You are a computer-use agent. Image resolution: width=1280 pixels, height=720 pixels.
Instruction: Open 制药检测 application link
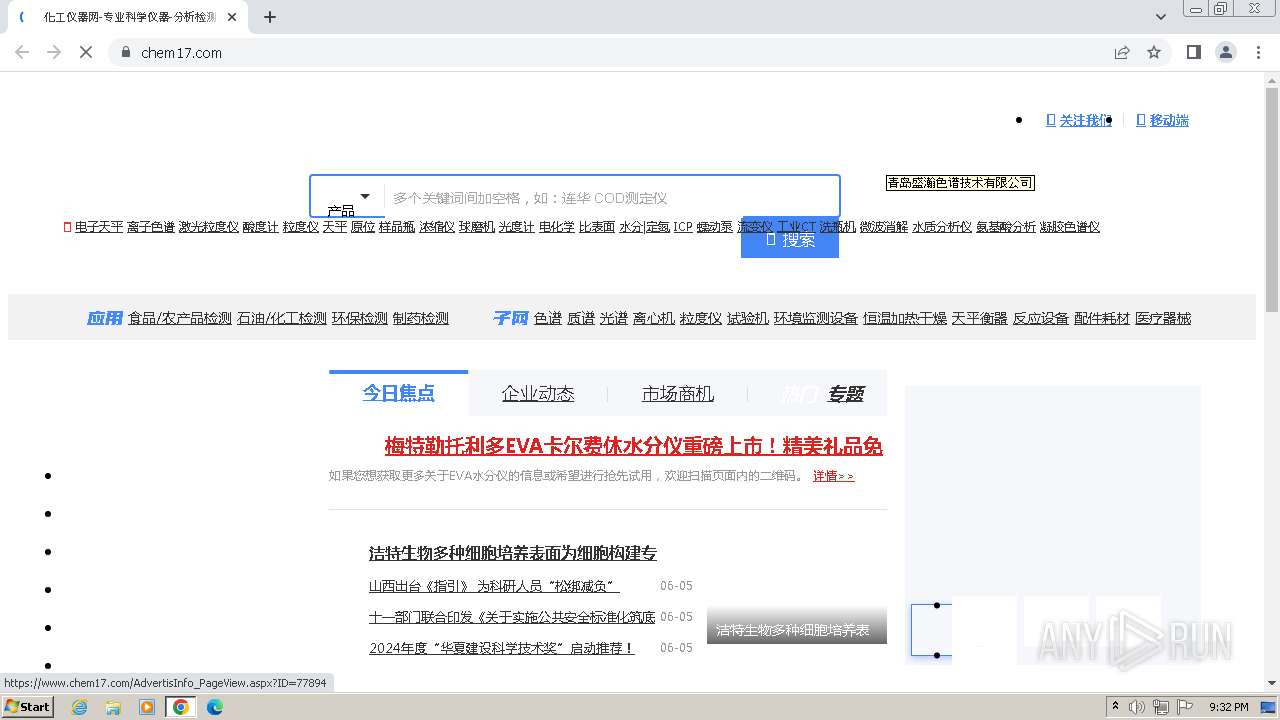click(421, 318)
